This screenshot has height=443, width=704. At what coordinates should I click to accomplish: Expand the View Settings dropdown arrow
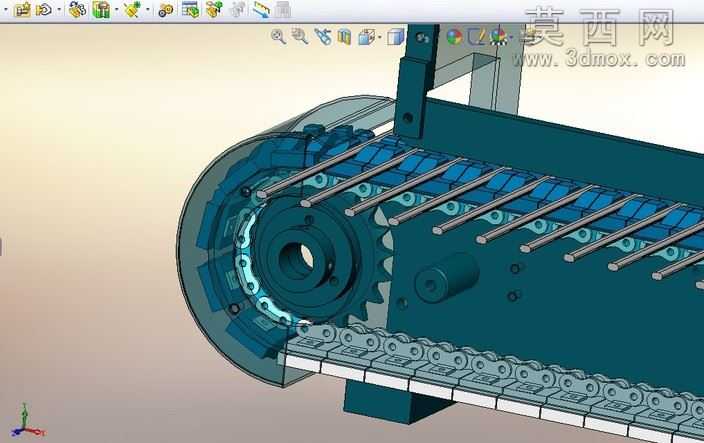click(x=512, y=37)
